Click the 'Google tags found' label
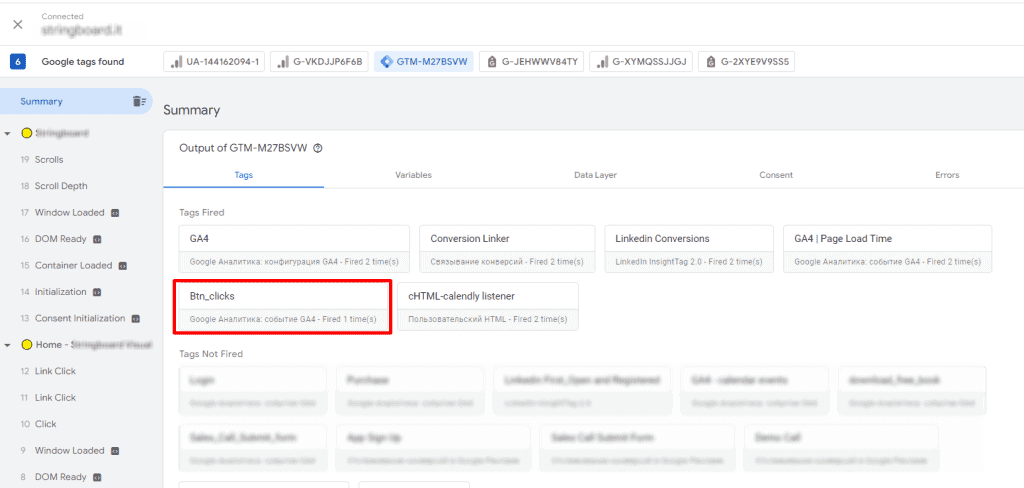Screen dimensions: 1024x488 [x=83, y=62]
